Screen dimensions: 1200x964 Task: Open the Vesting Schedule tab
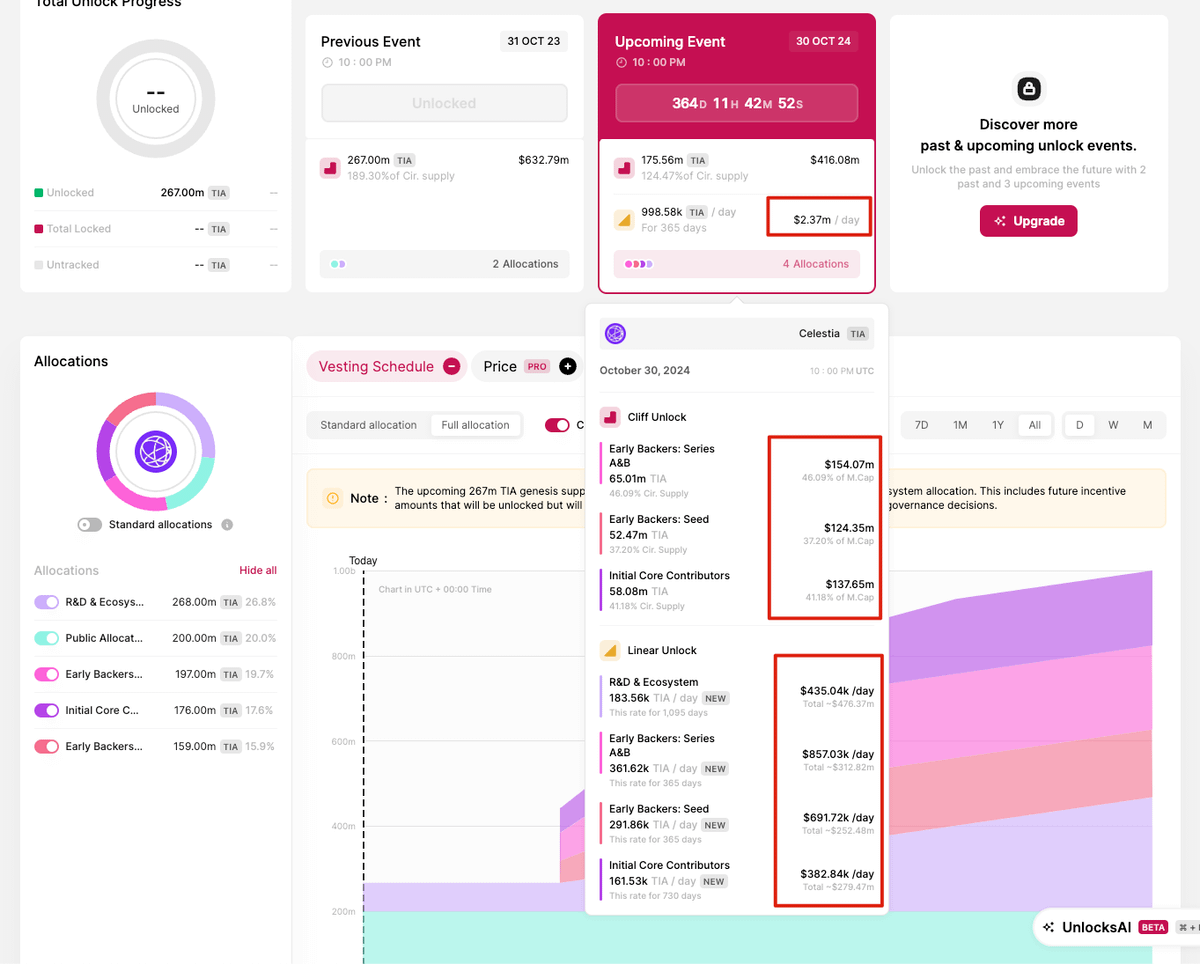pyautogui.click(x=385, y=367)
